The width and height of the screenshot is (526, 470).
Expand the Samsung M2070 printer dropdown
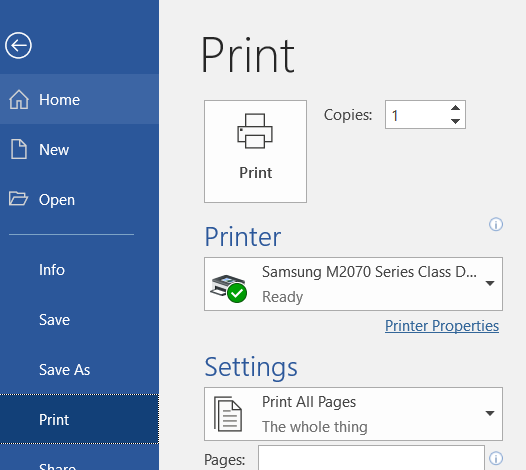point(490,283)
